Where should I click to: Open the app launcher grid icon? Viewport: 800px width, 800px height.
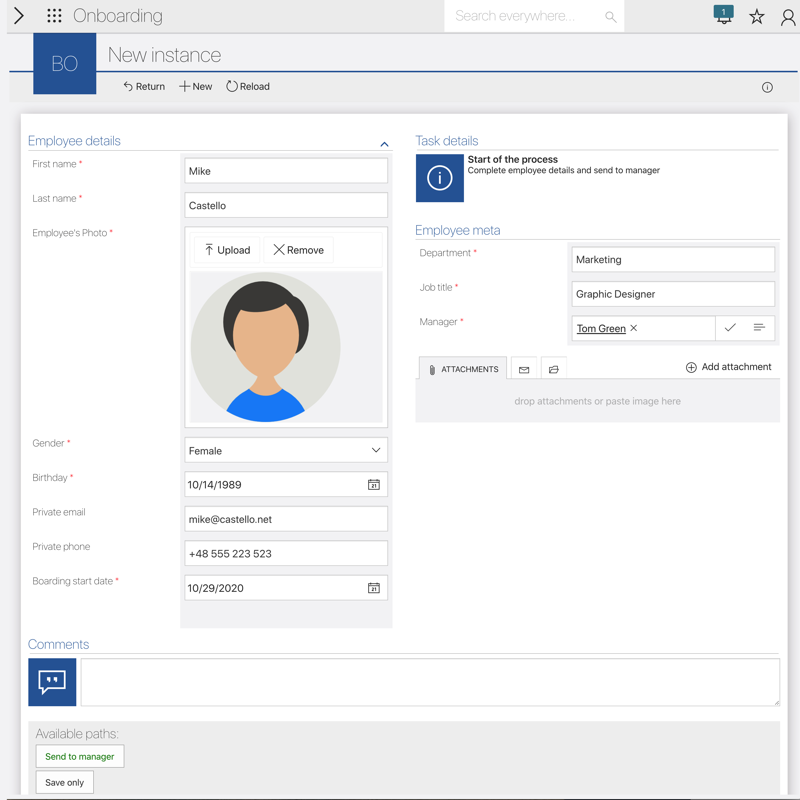(54, 16)
